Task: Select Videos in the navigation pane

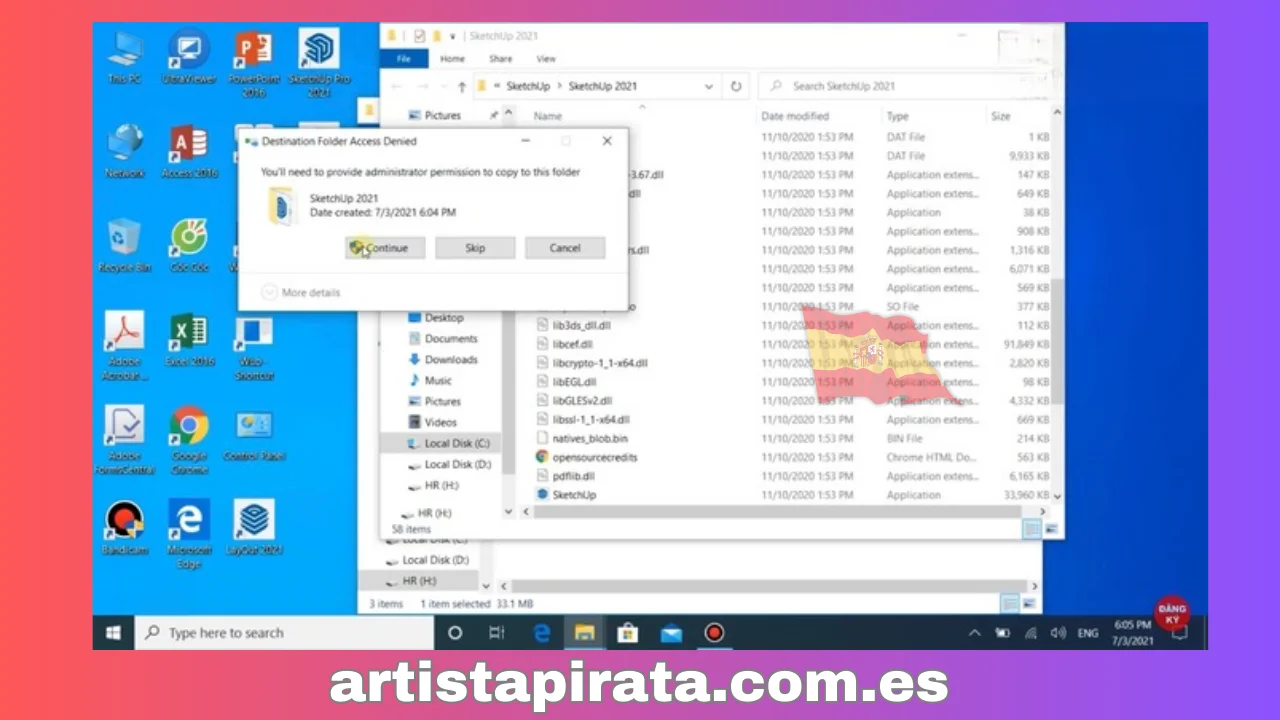Action: pyautogui.click(x=441, y=422)
